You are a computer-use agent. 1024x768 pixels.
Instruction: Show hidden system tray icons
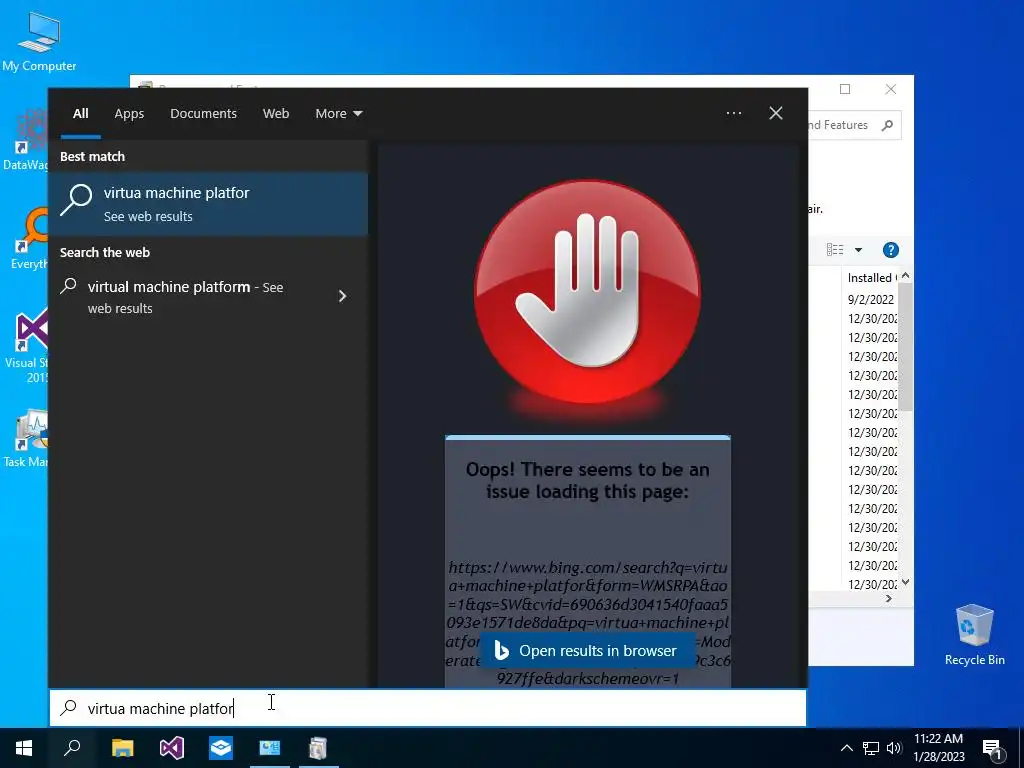pyautogui.click(x=846, y=748)
